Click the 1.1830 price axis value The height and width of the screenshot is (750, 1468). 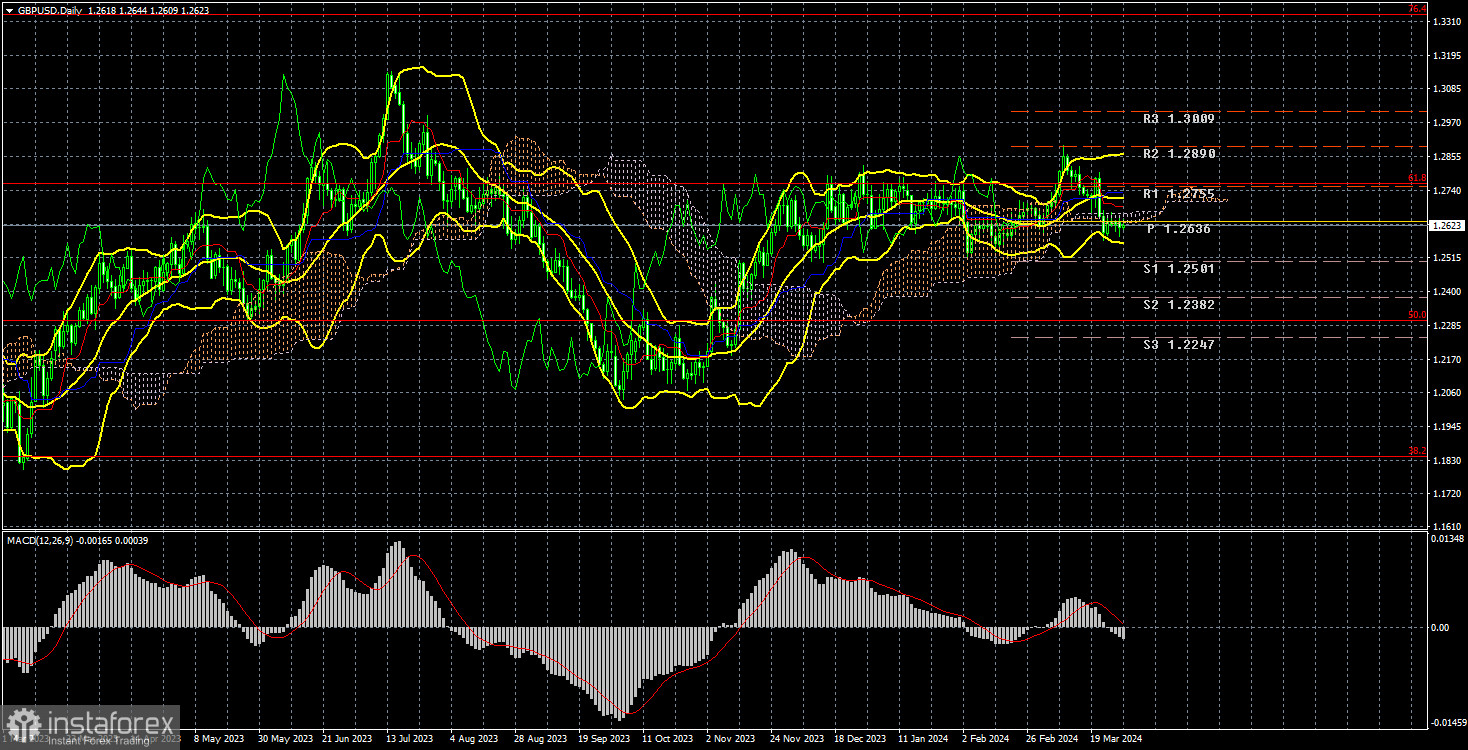pos(1446,460)
